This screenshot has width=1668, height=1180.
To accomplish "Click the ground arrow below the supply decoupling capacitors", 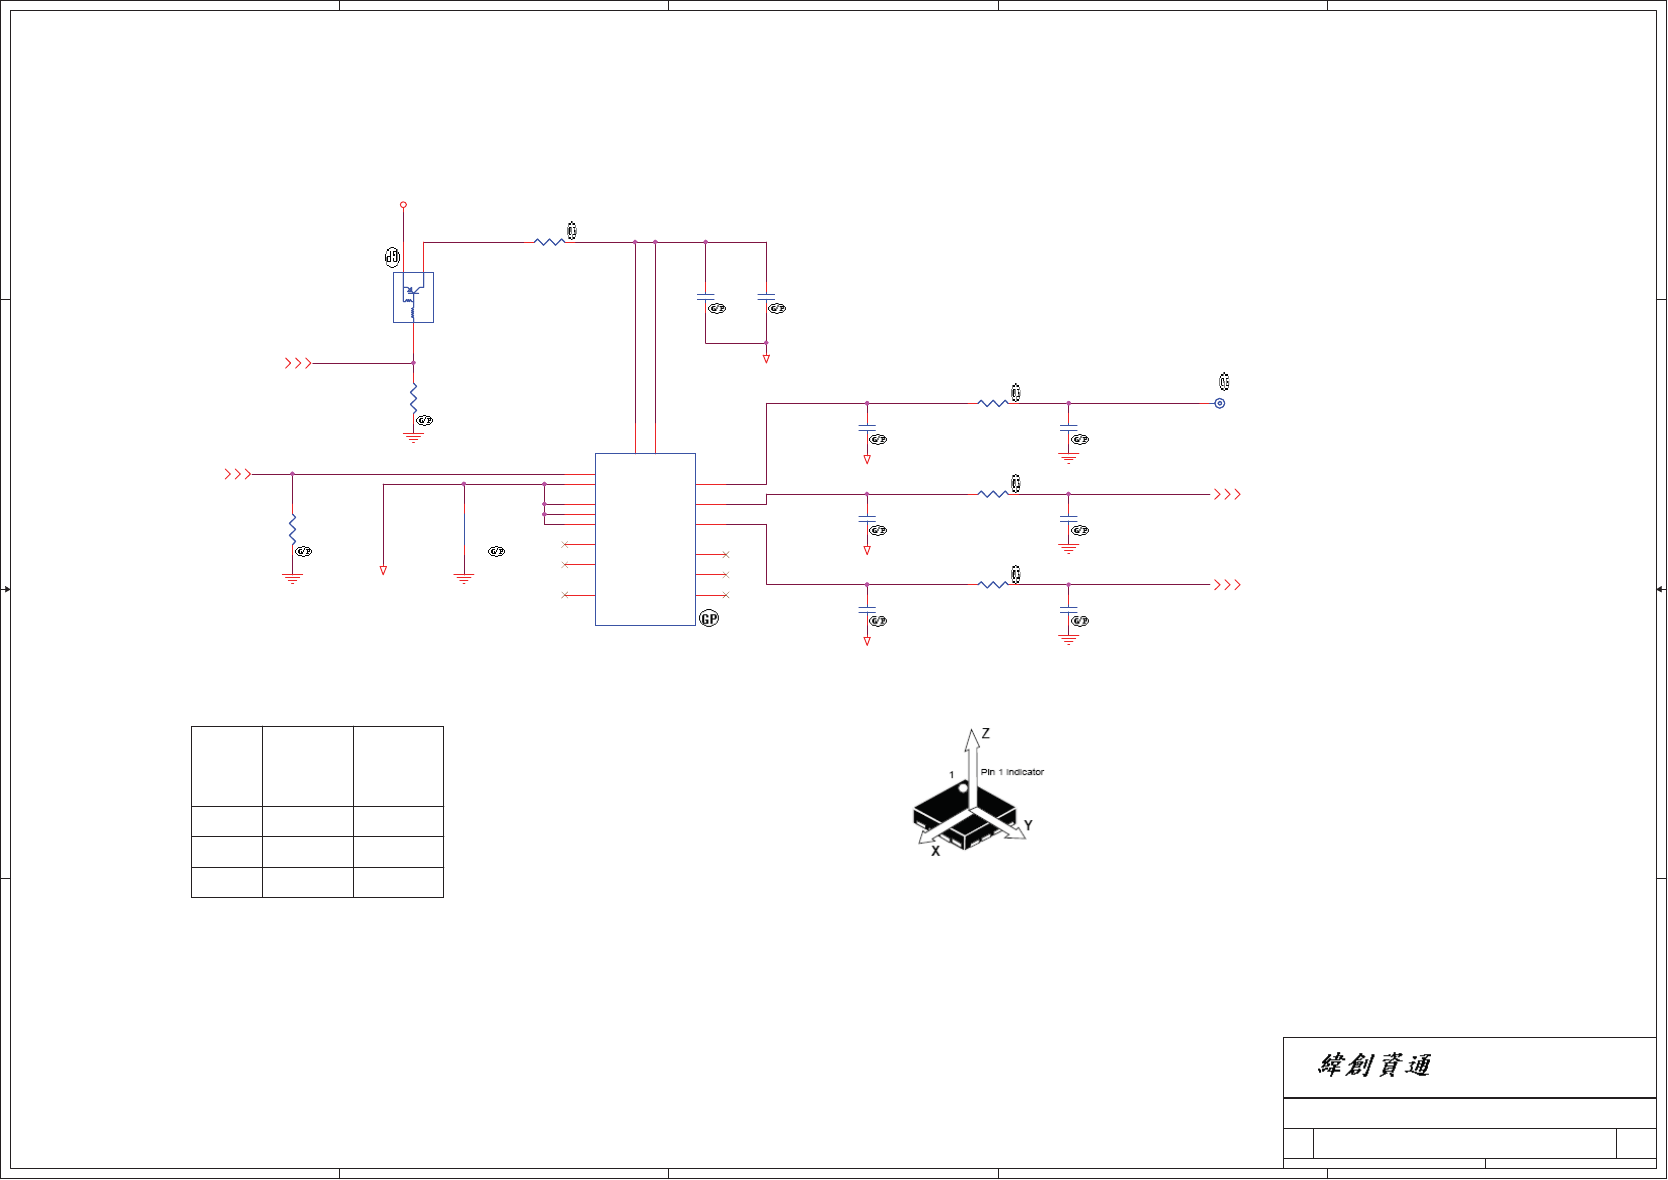I will pyautogui.click(x=766, y=358).
